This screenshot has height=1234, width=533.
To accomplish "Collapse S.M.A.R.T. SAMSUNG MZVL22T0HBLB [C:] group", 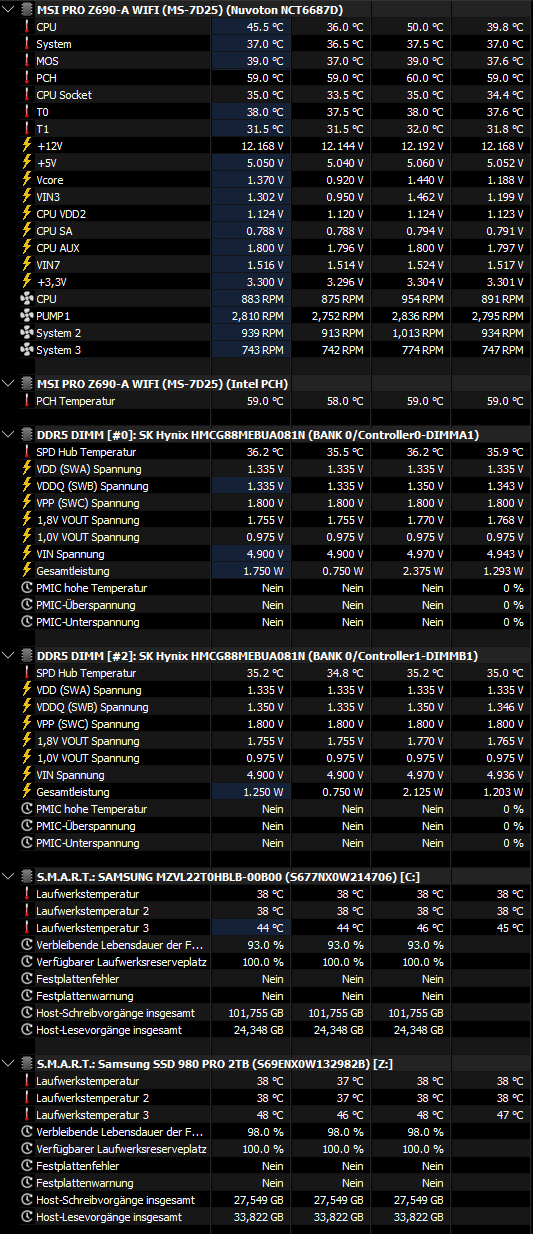I will coord(9,877).
